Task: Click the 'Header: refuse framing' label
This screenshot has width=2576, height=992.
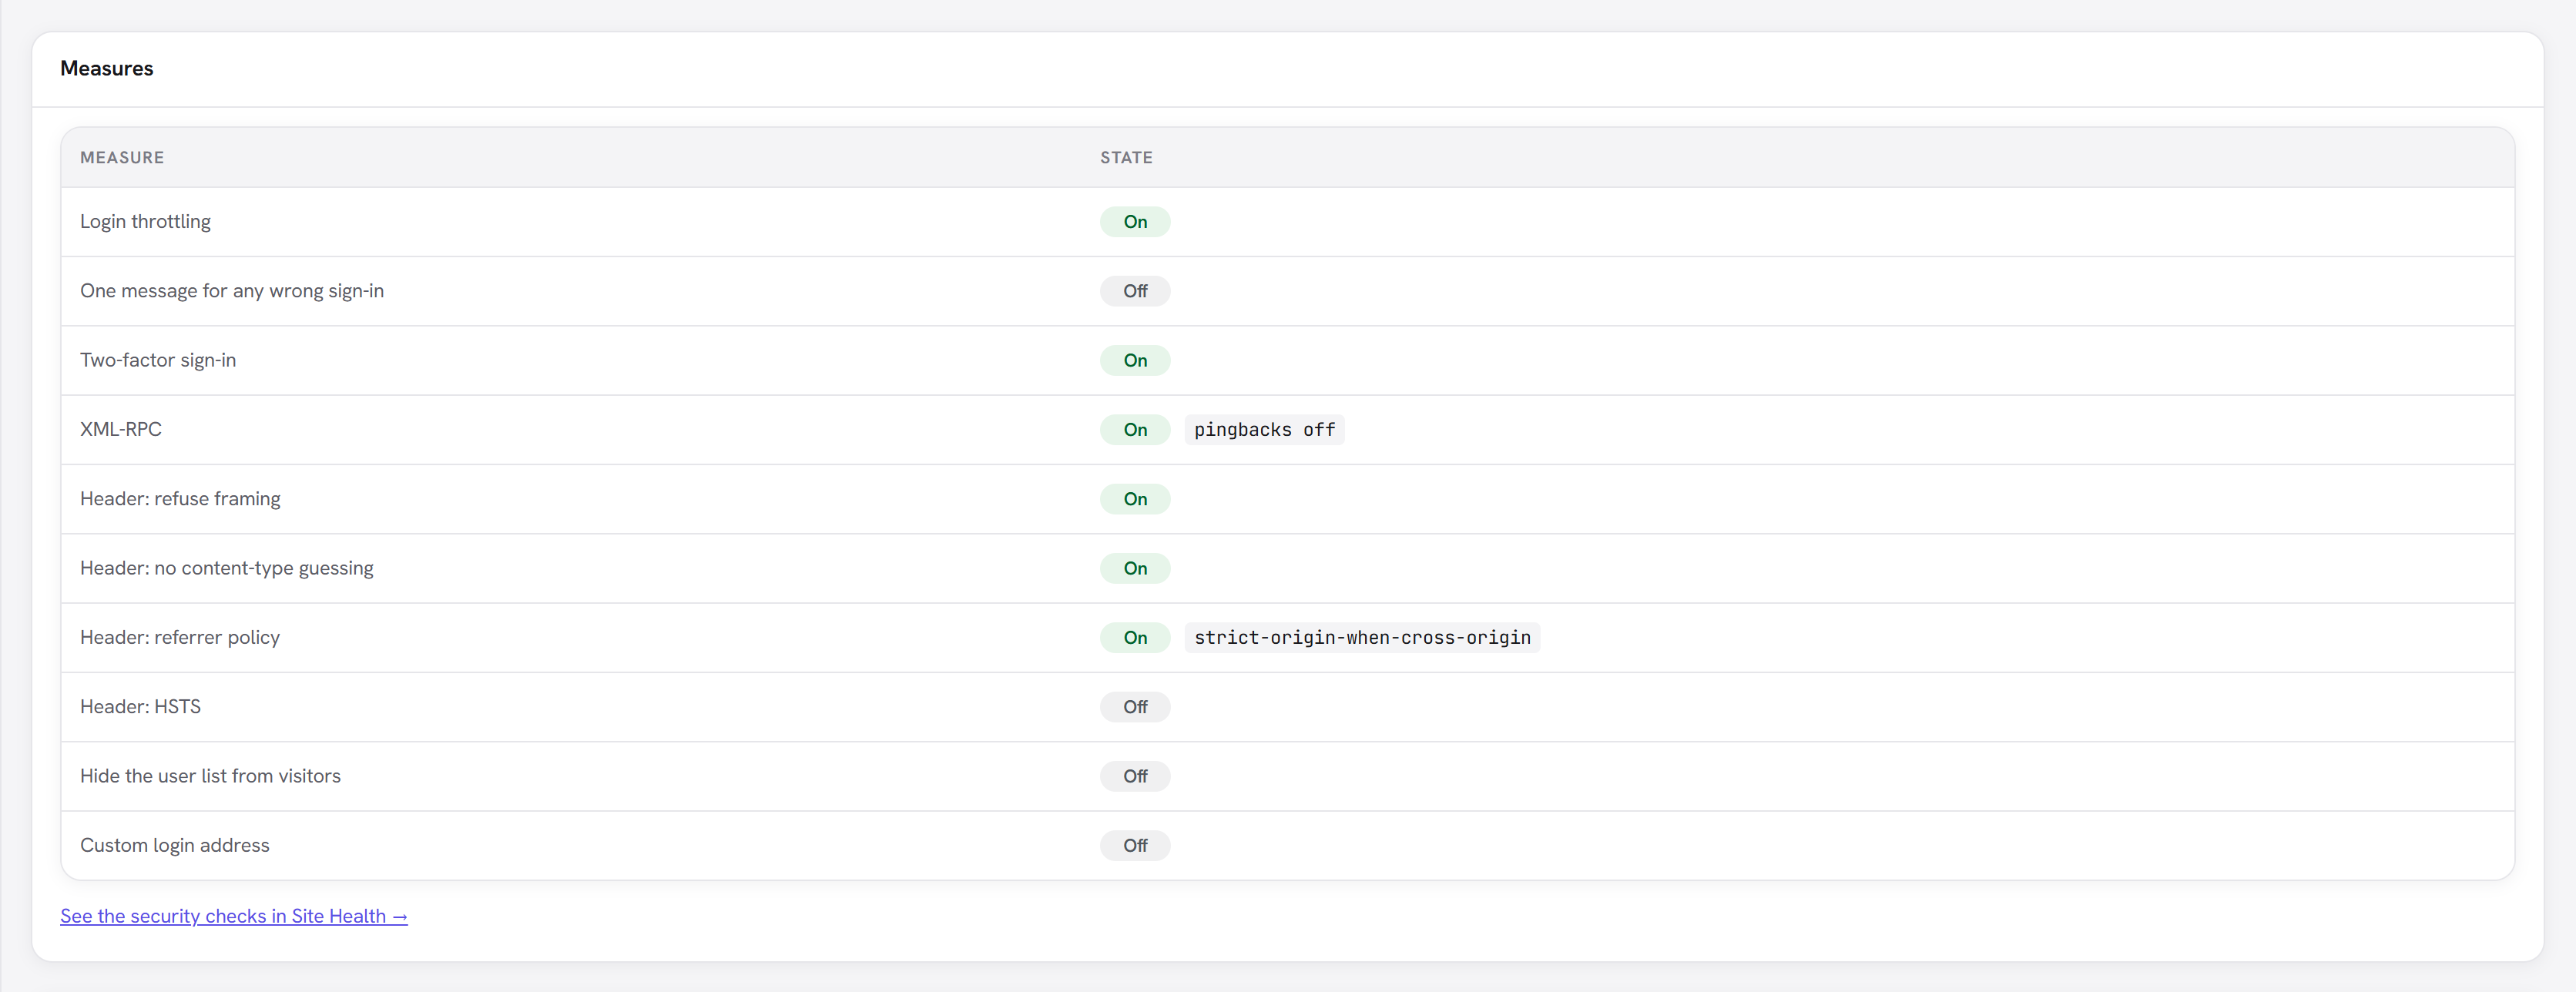Action: click(x=180, y=499)
